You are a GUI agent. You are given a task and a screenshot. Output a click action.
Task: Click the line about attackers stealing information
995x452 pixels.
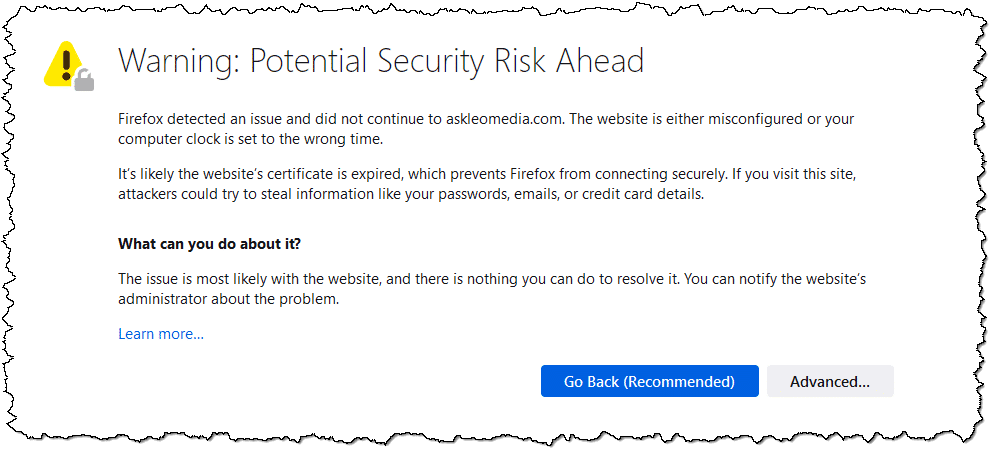coord(411,195)
